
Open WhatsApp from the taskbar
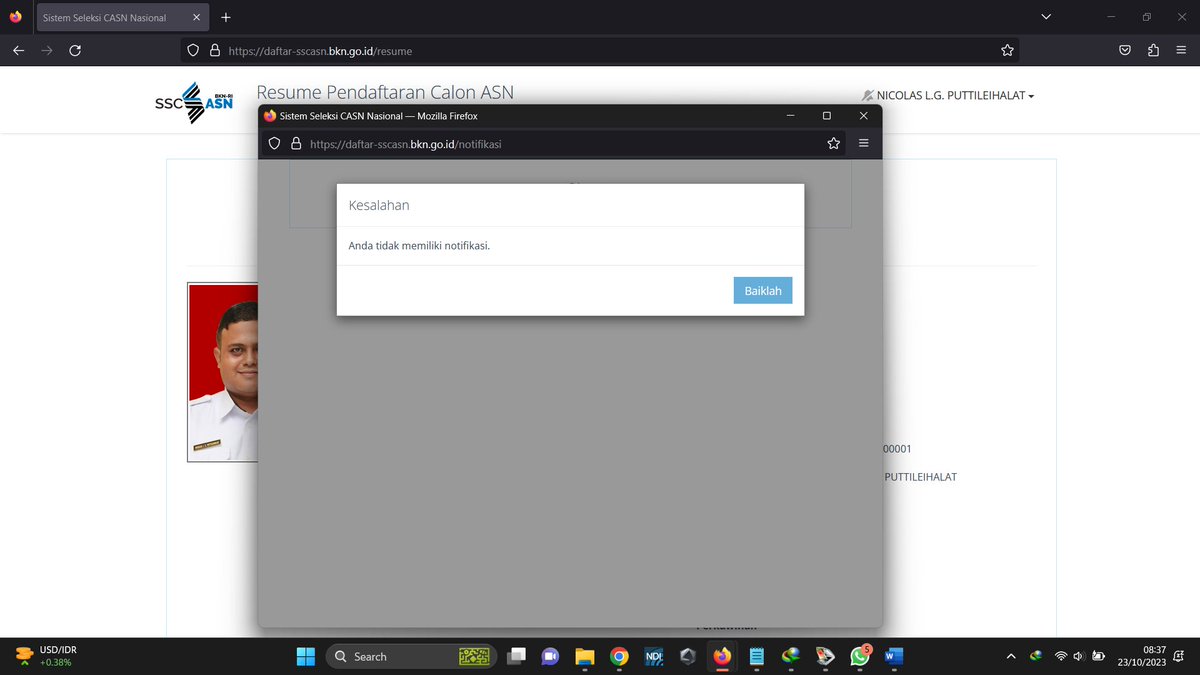pos(860,656)
